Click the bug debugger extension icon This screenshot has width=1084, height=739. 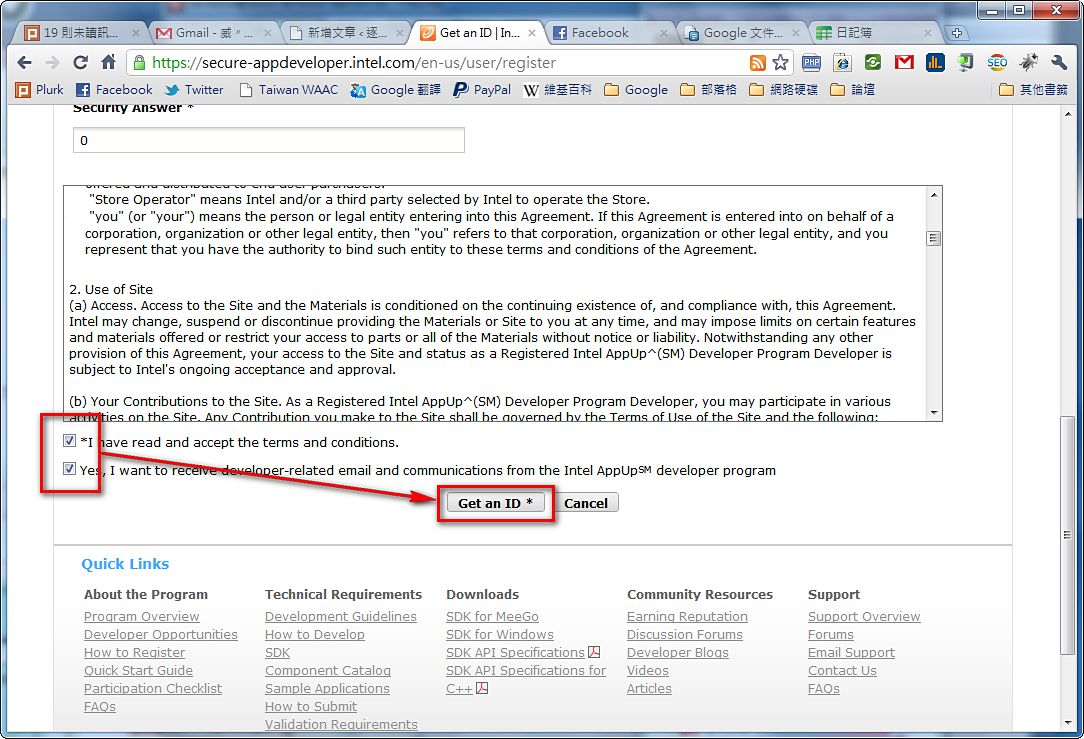(x=1029, y=63)
